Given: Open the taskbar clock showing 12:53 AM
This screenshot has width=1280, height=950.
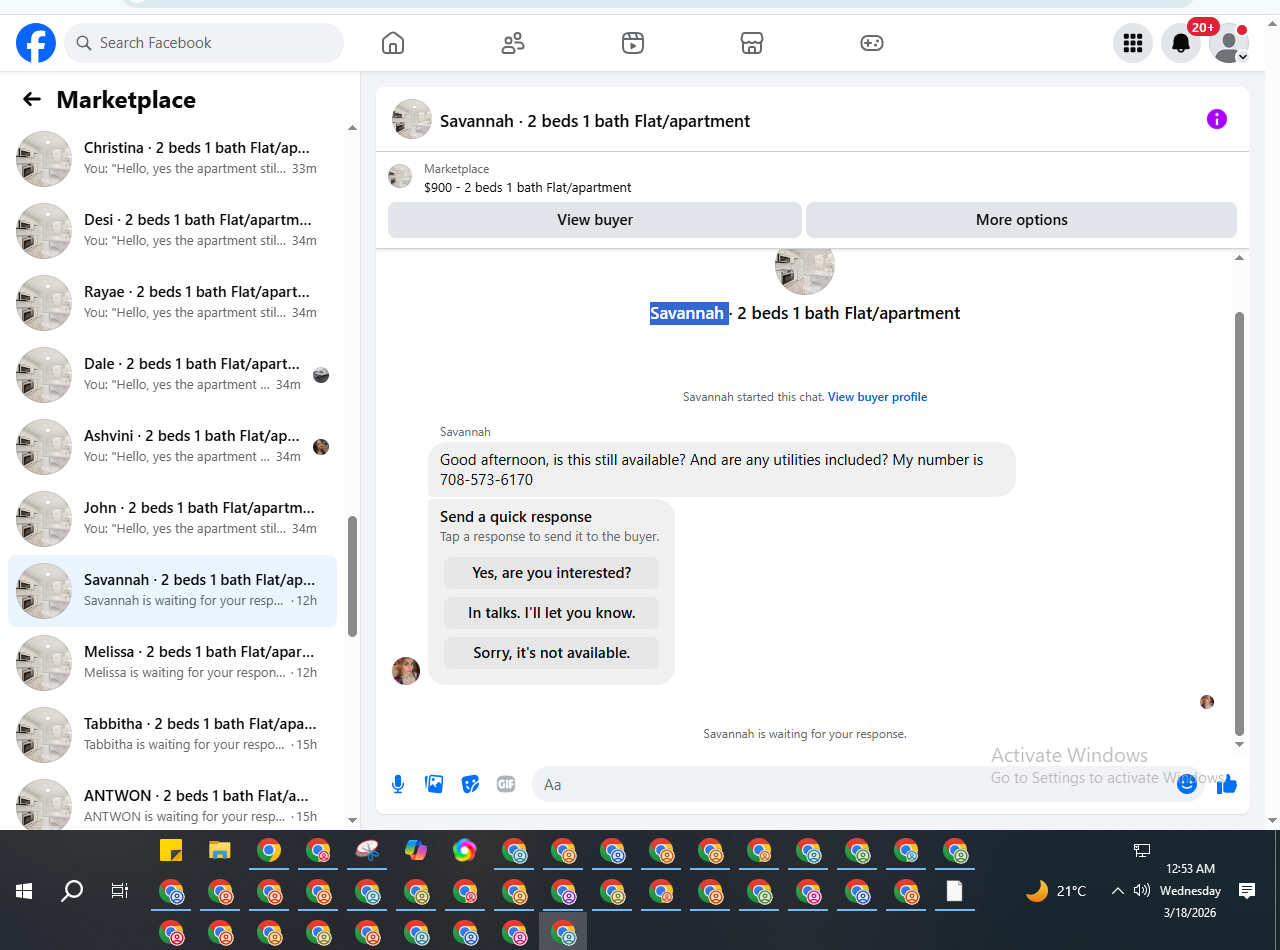Looking at the screenshot, I should 1190,890.
